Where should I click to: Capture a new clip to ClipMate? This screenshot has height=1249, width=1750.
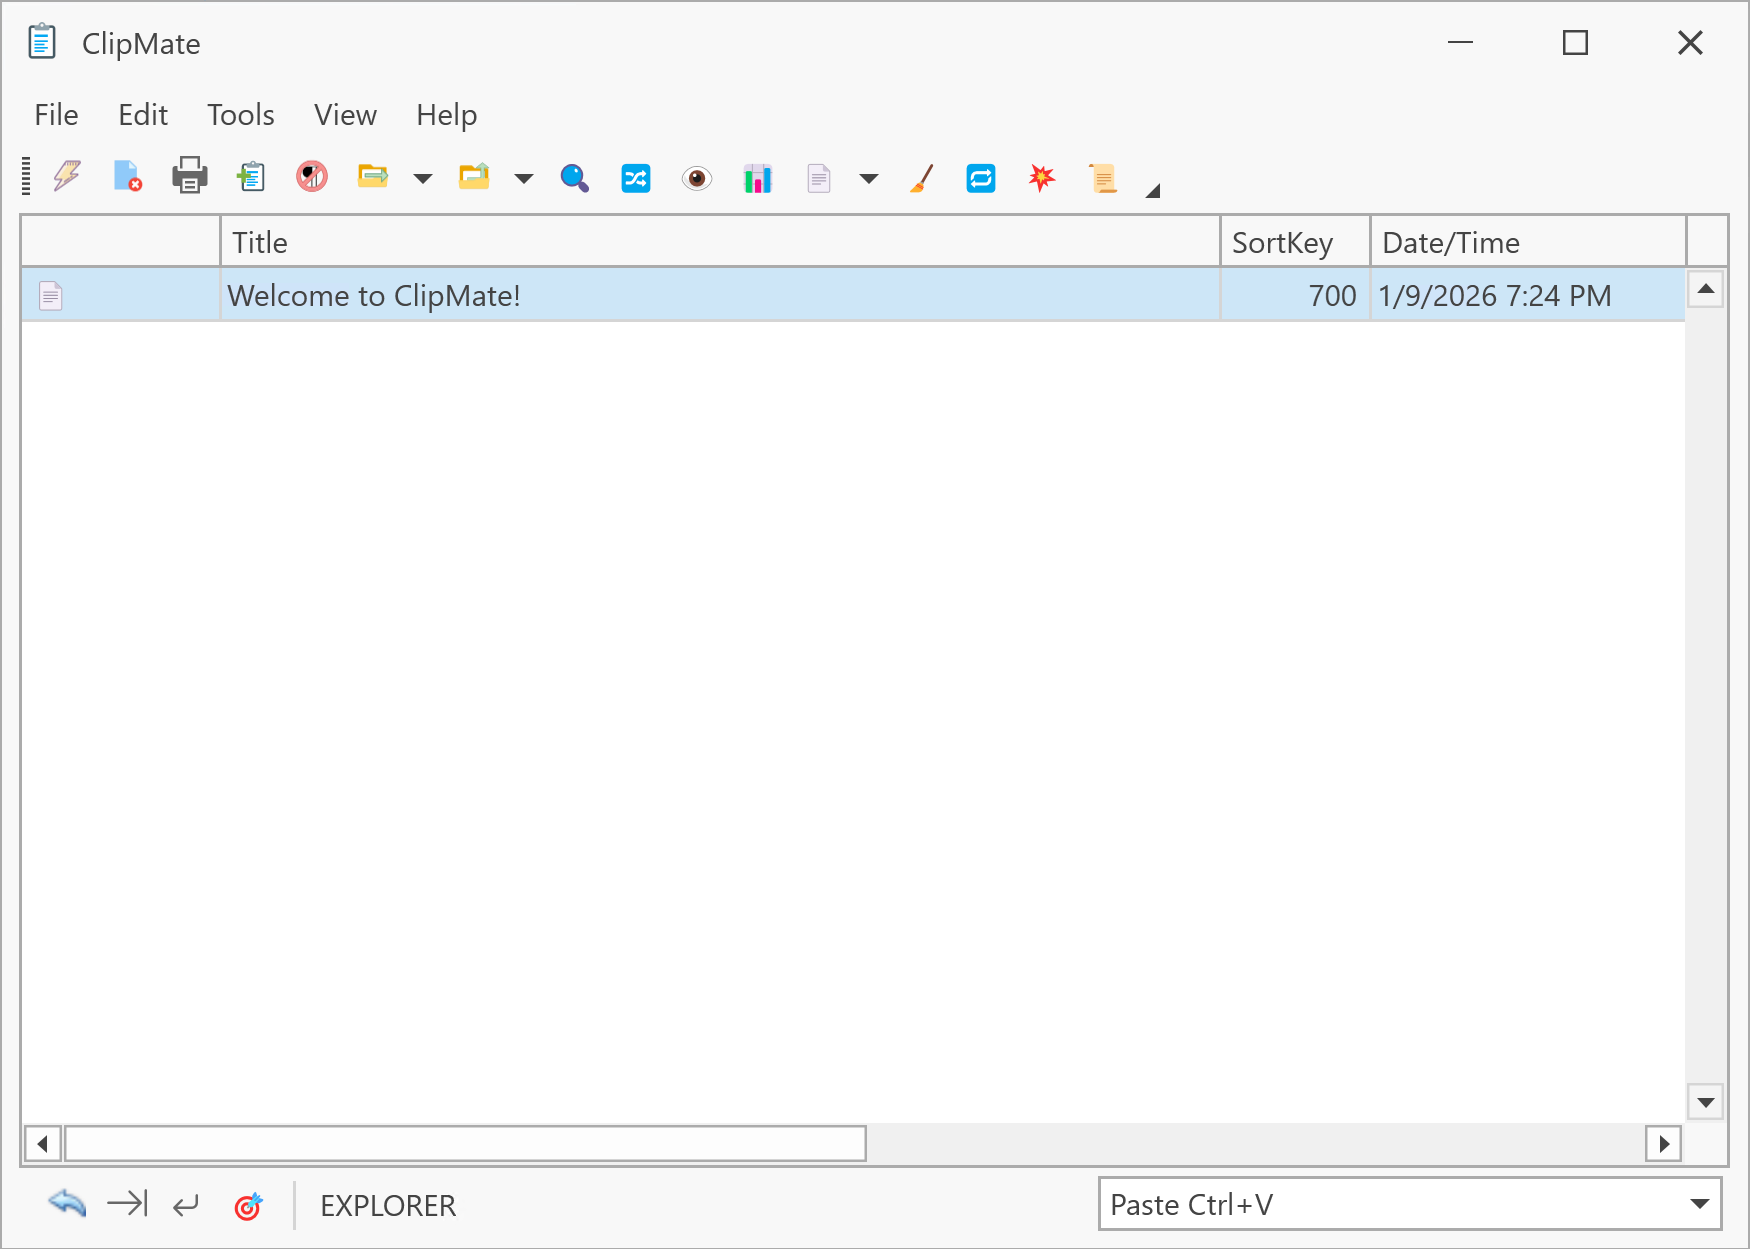click(250, 177)
